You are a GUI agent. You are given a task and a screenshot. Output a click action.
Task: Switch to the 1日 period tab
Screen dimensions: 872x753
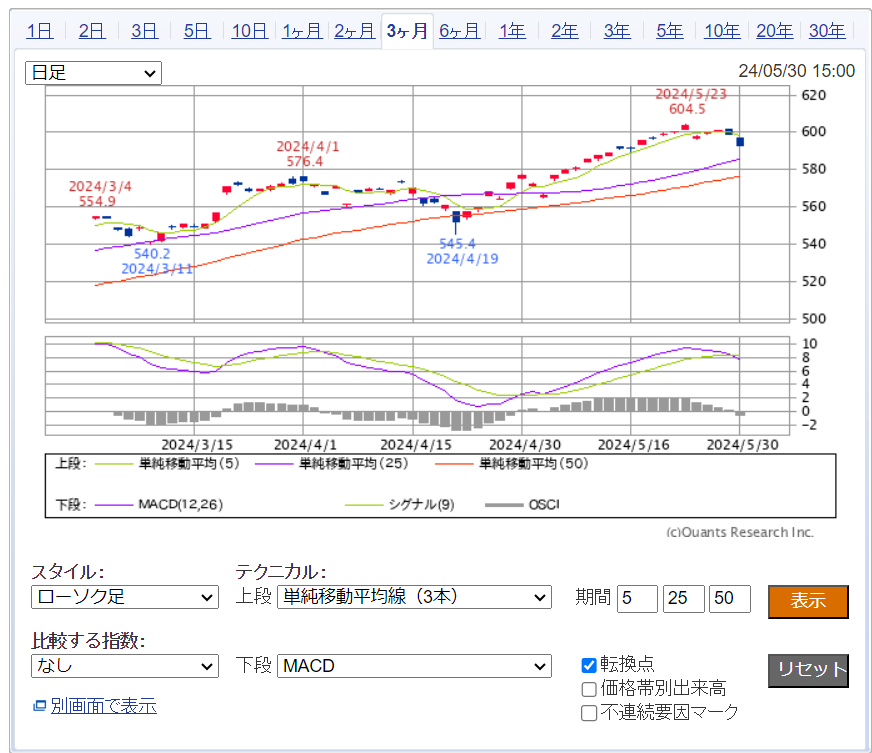point(39,31)
